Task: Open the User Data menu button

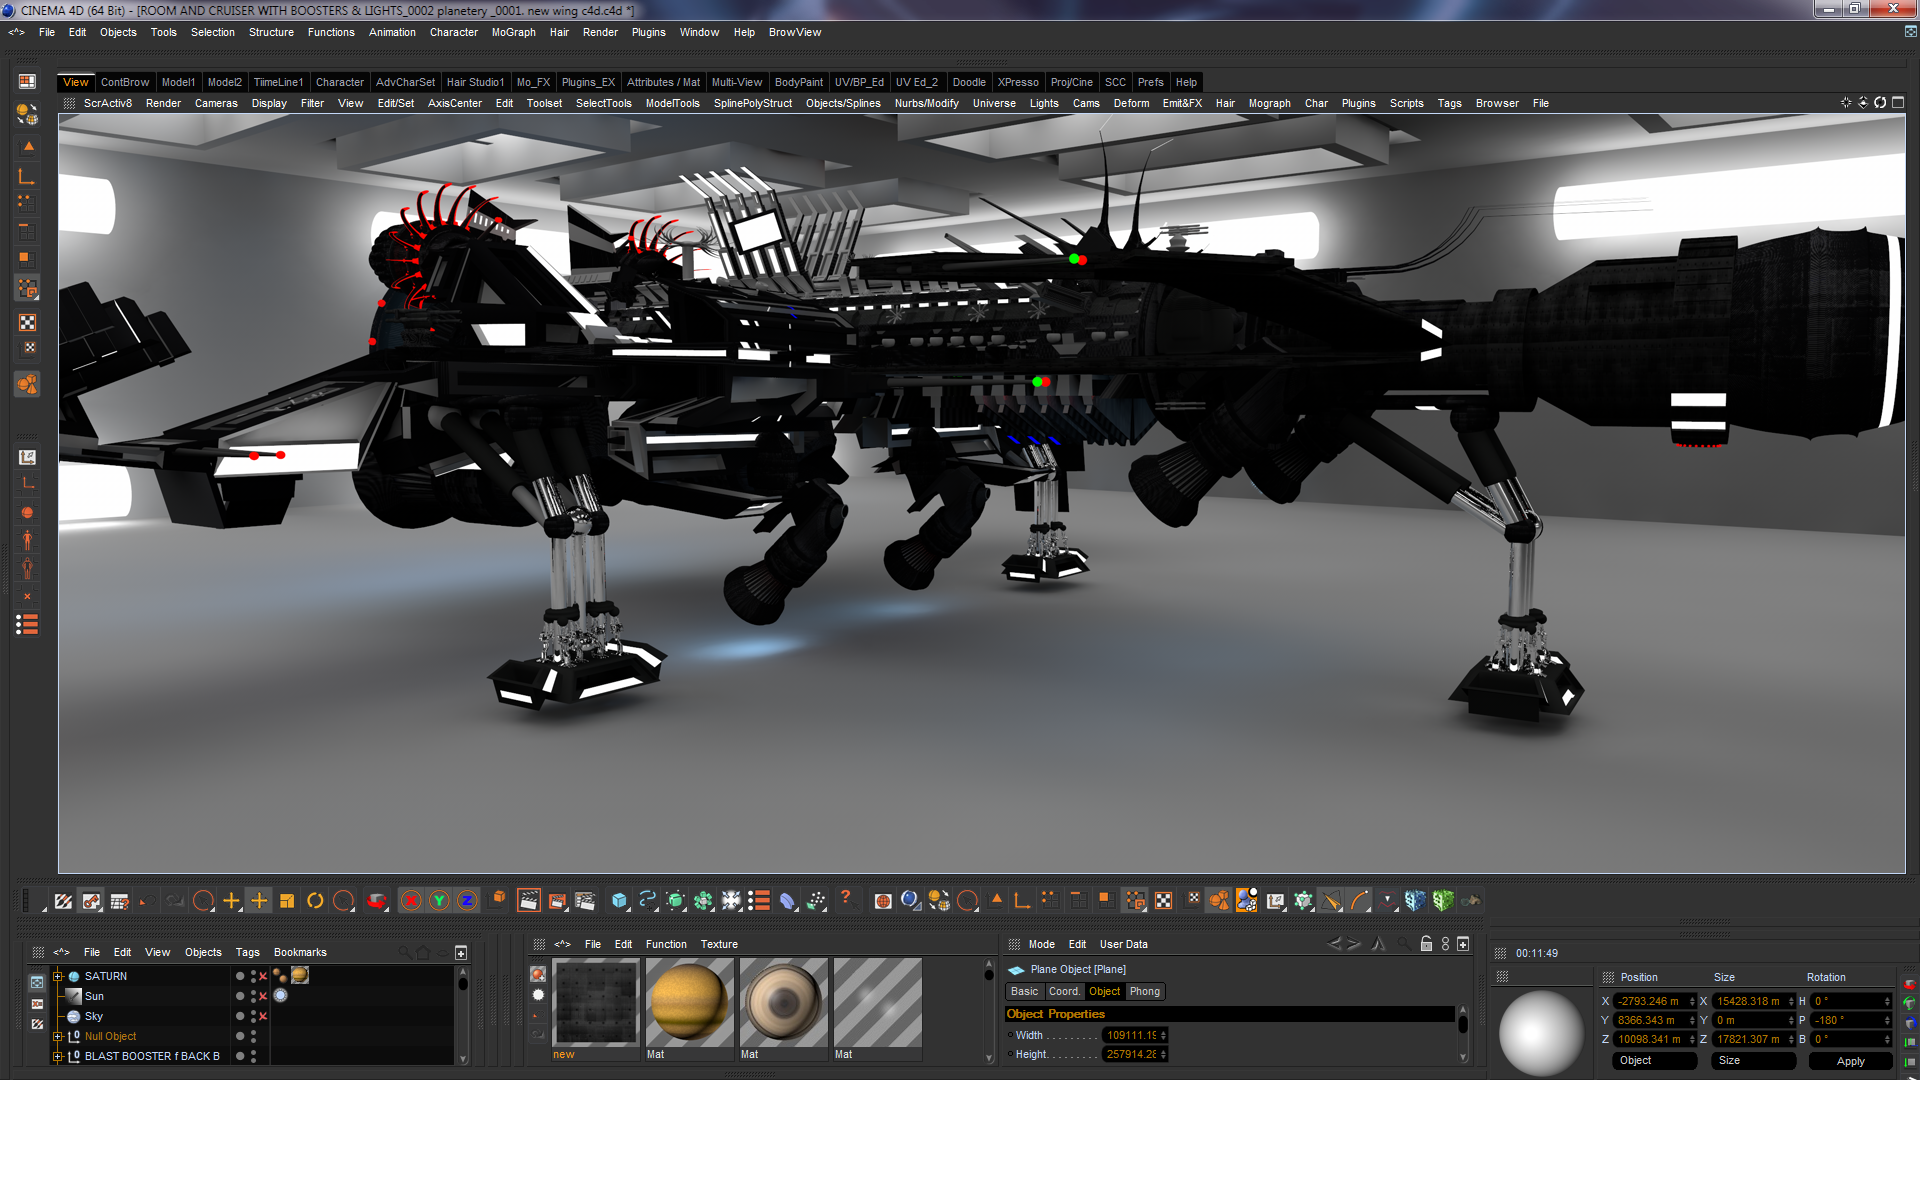Action: click(1123, 944)
